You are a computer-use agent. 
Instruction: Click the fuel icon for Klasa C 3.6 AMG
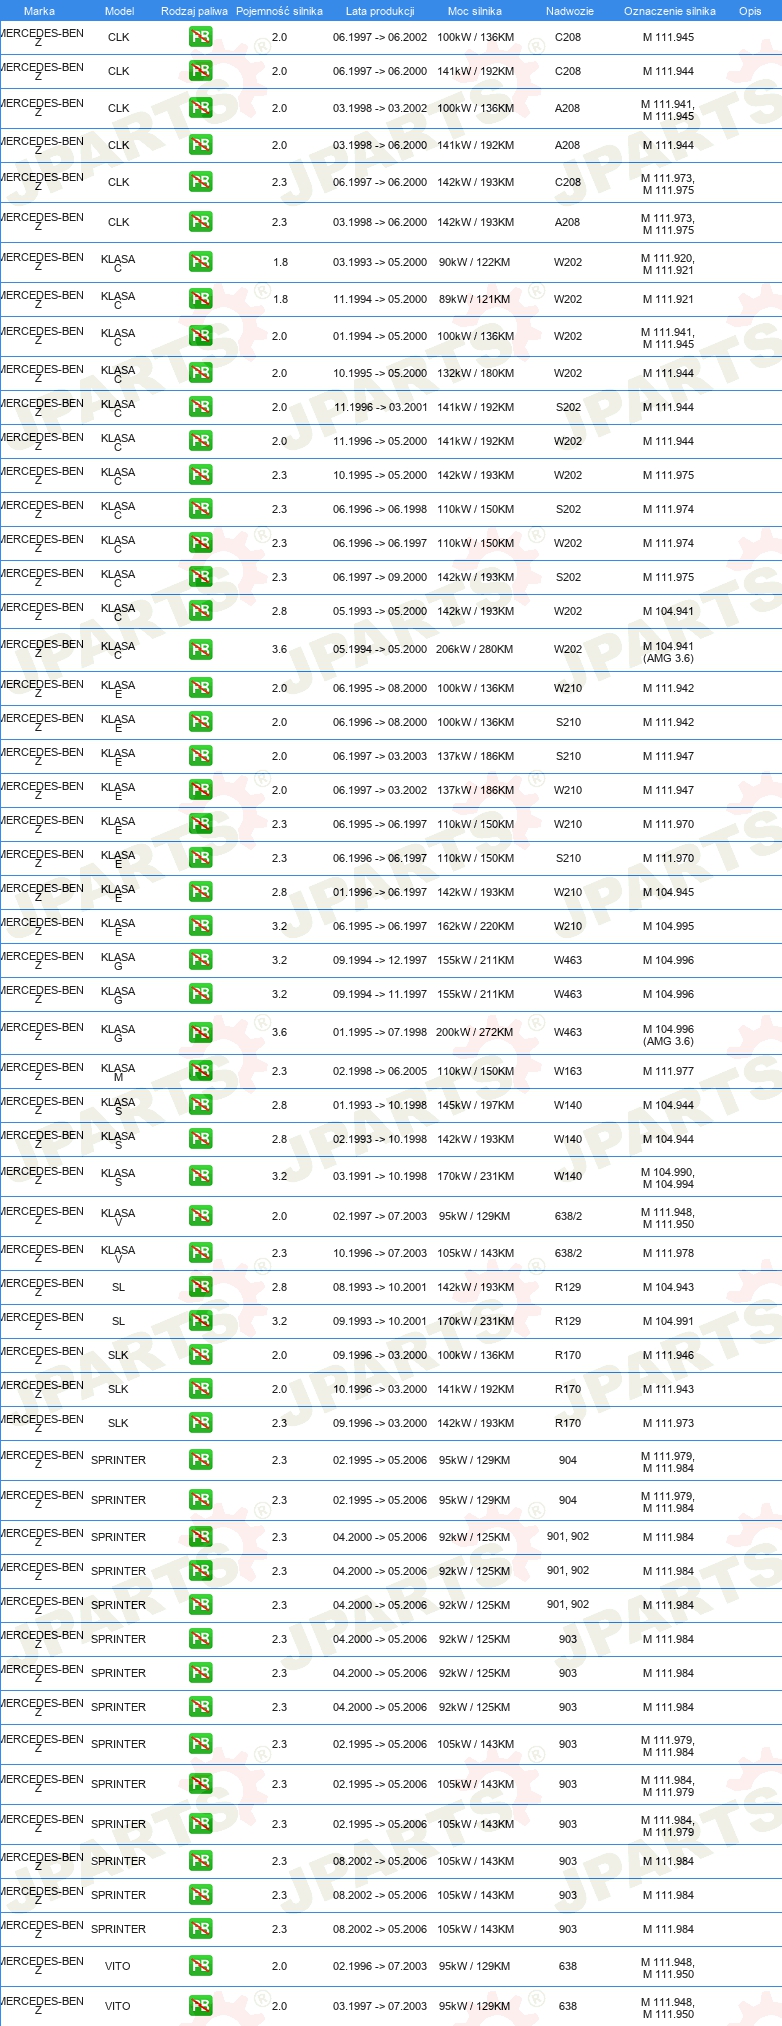[x=200, y=650]
